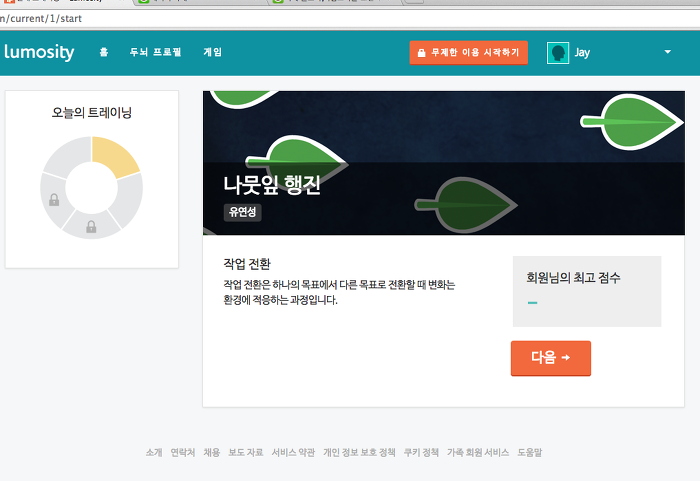Image resolution: width=700 pixels, height=481 pixels.
Task: Click the left locked training segment
Action: (54, 199)
